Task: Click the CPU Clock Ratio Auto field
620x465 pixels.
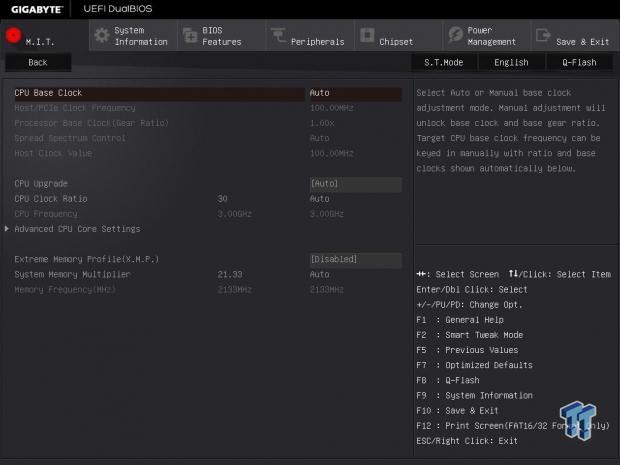Action: 353,199
